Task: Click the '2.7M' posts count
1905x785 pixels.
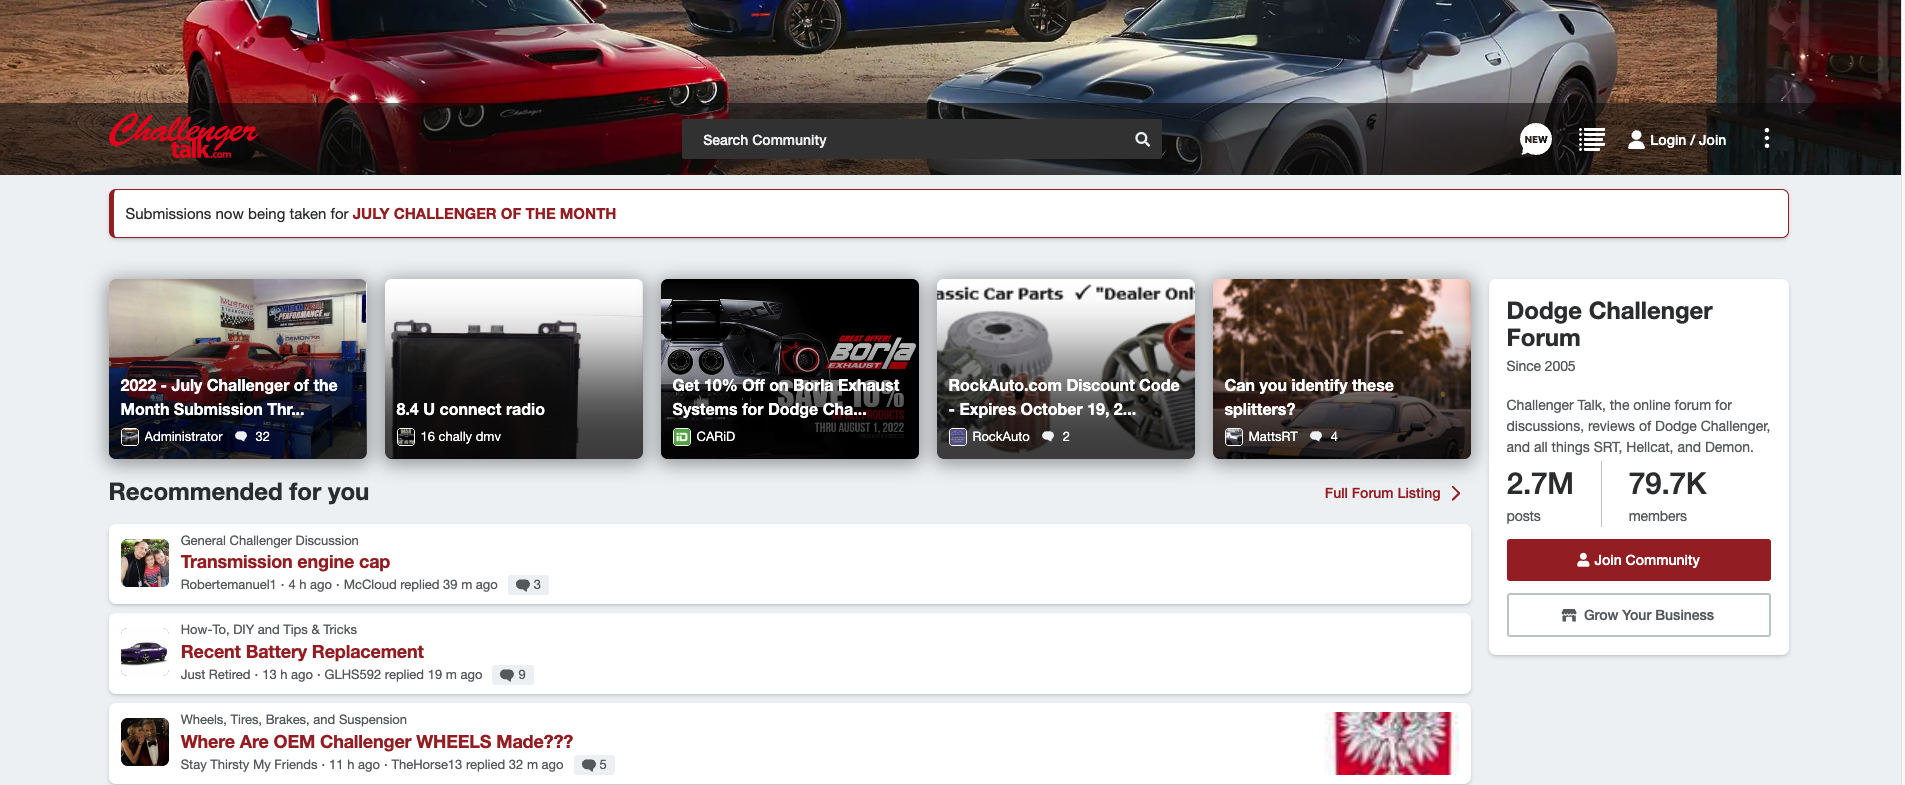Action: [x=1539, y=484]
